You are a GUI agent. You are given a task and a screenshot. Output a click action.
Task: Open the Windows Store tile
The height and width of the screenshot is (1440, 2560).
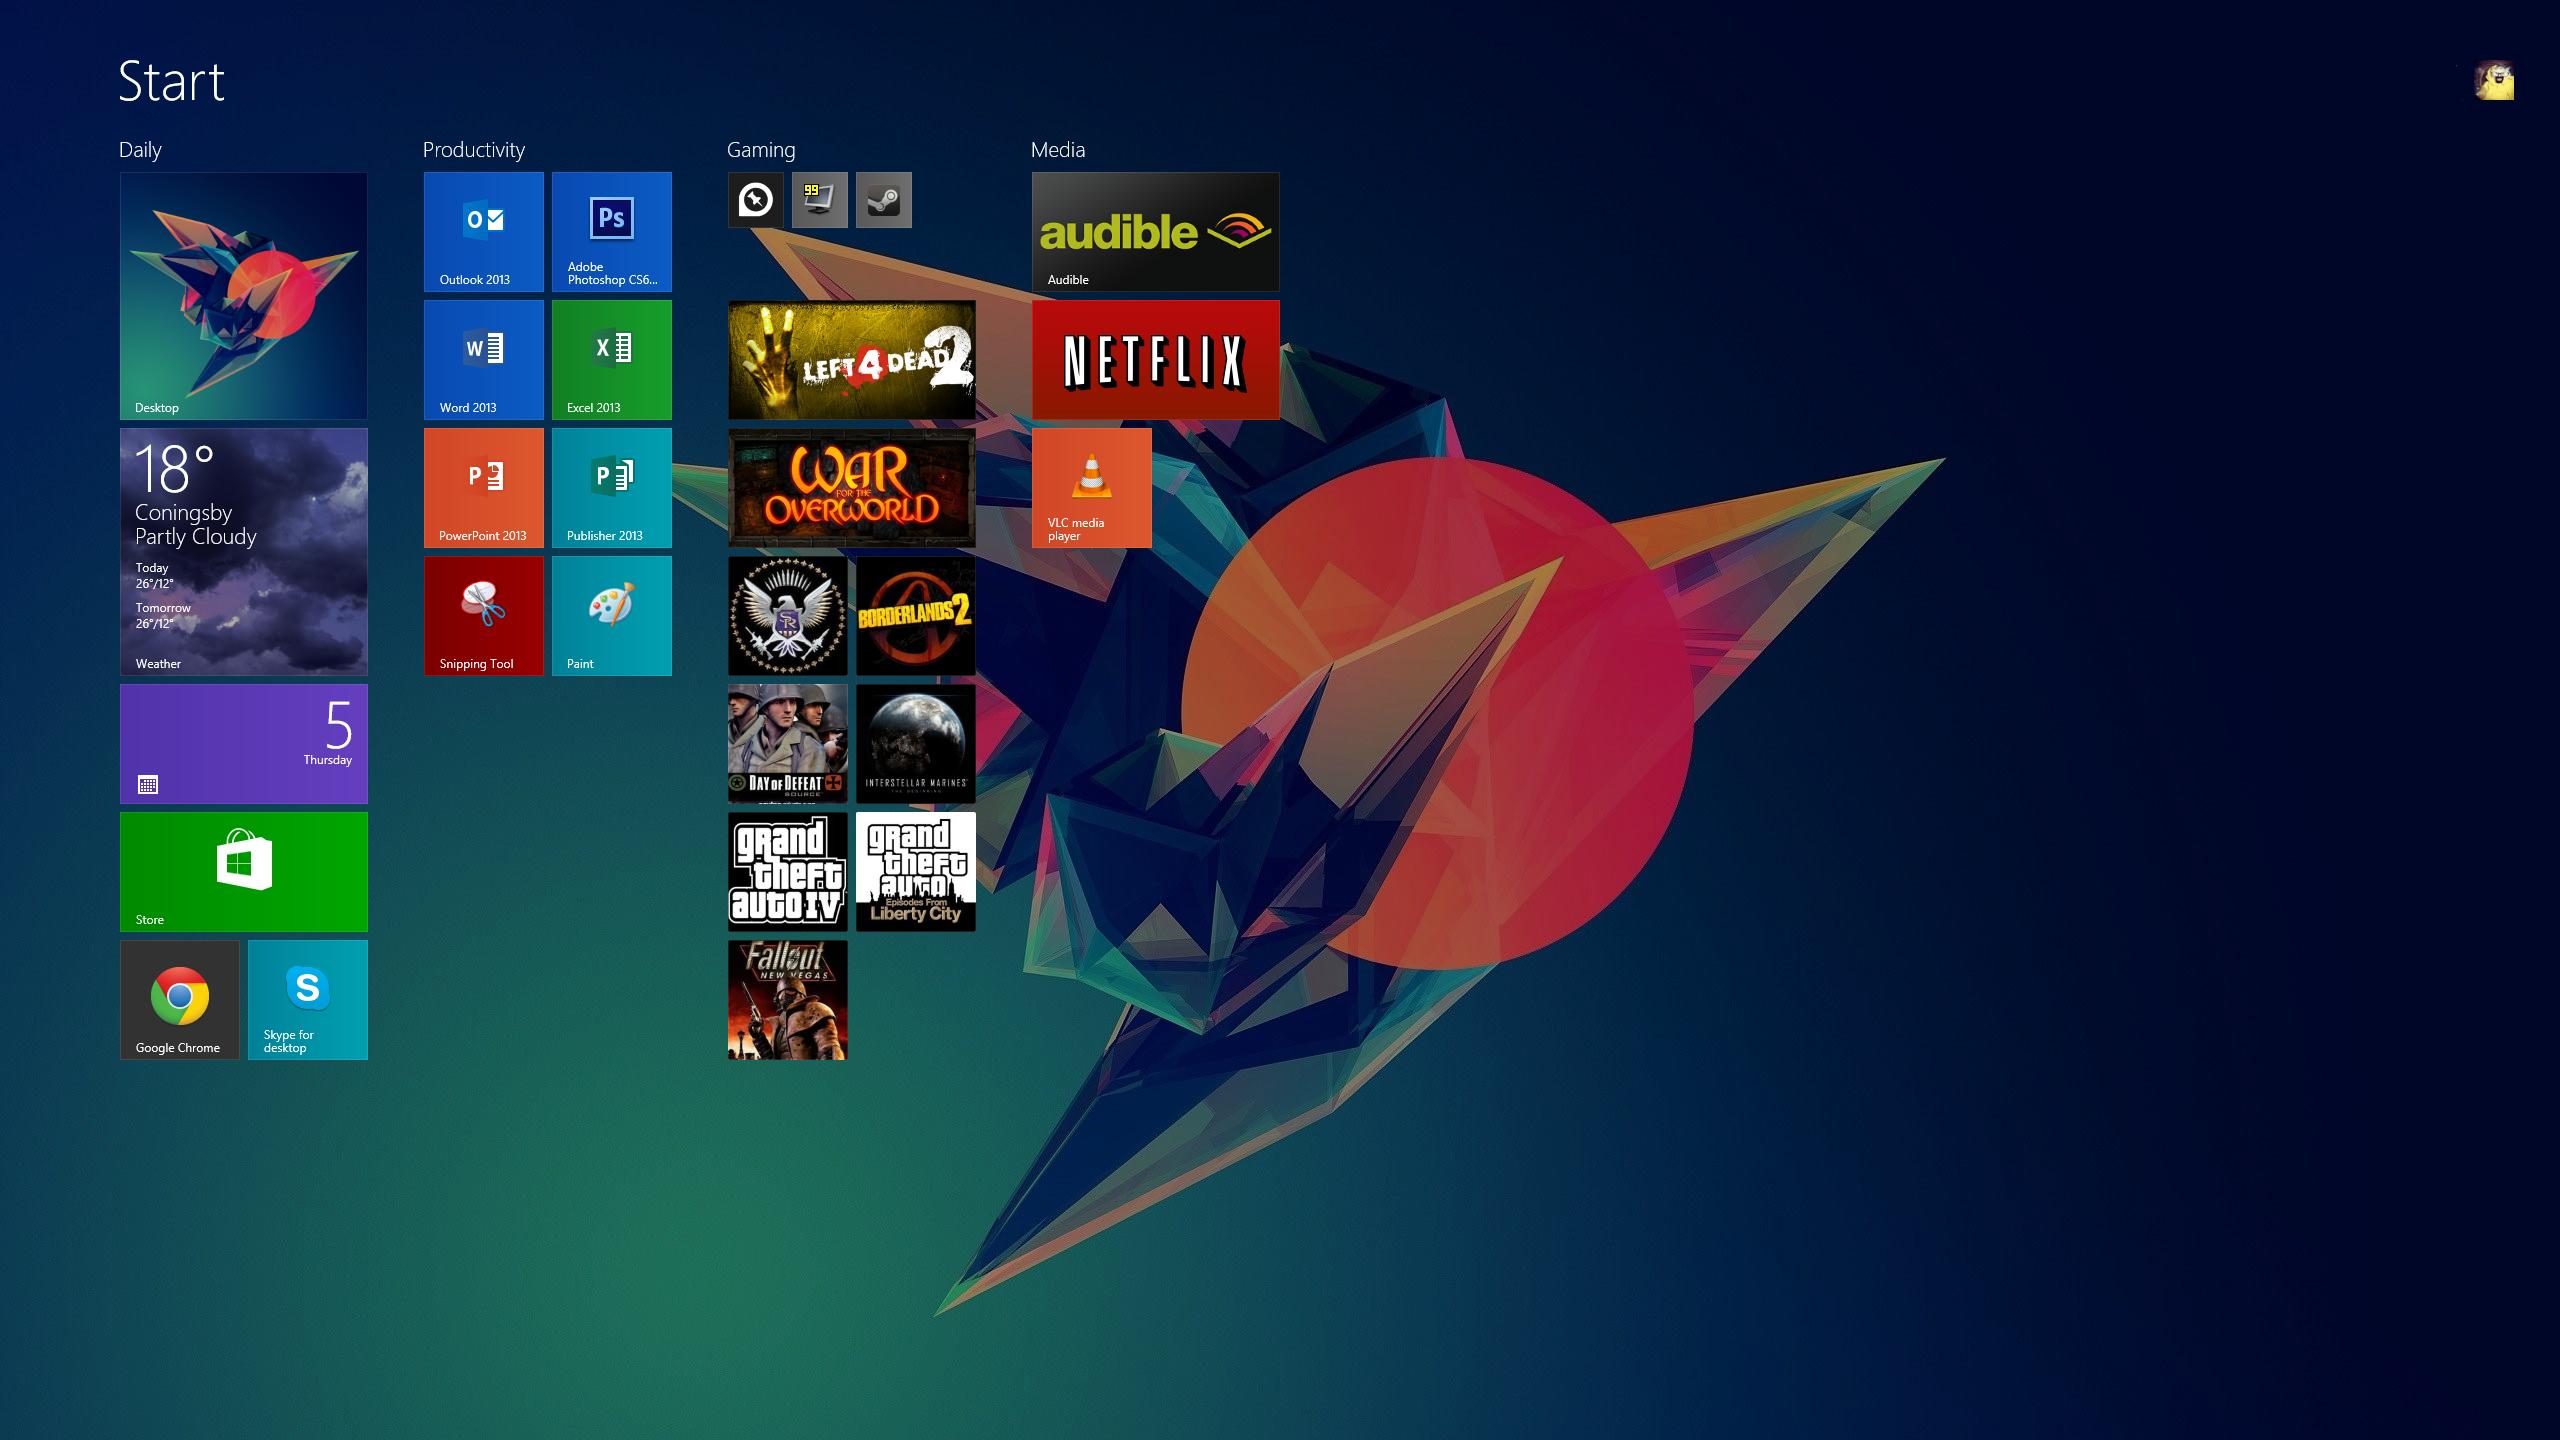243,871
